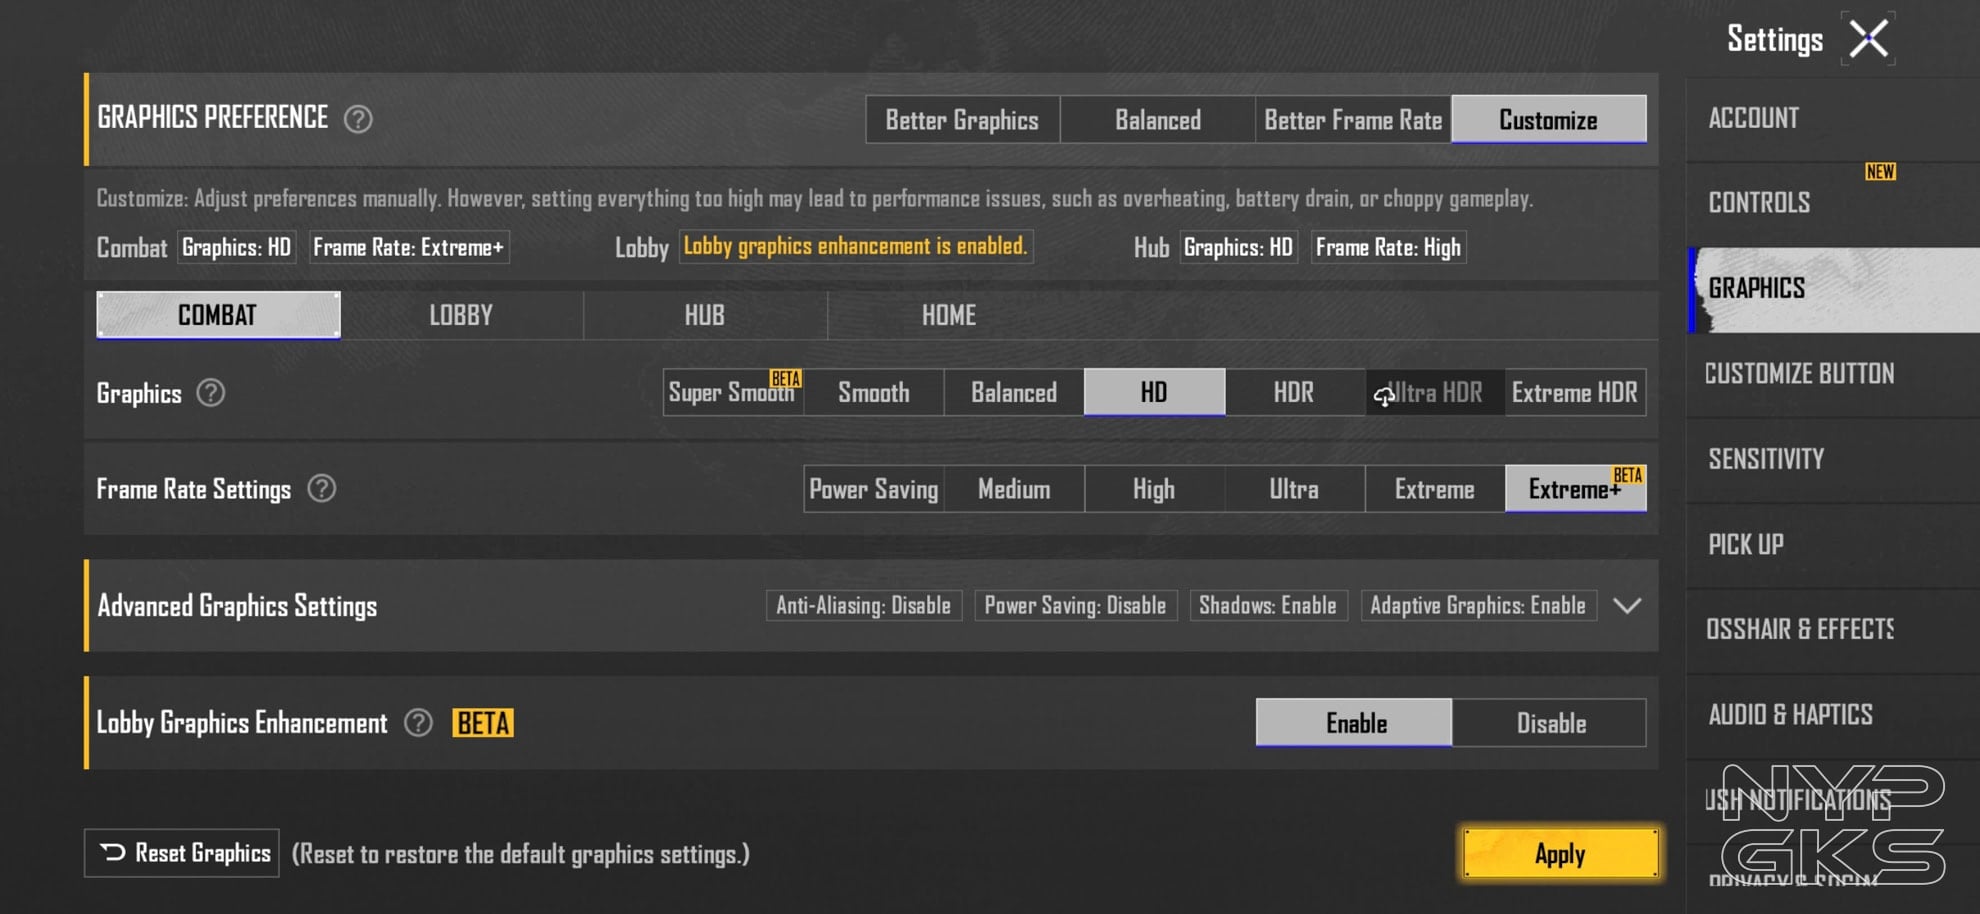Viewport: 1980px width, 914px height.
Task: Select the Customize preset
Action: 1549,120
